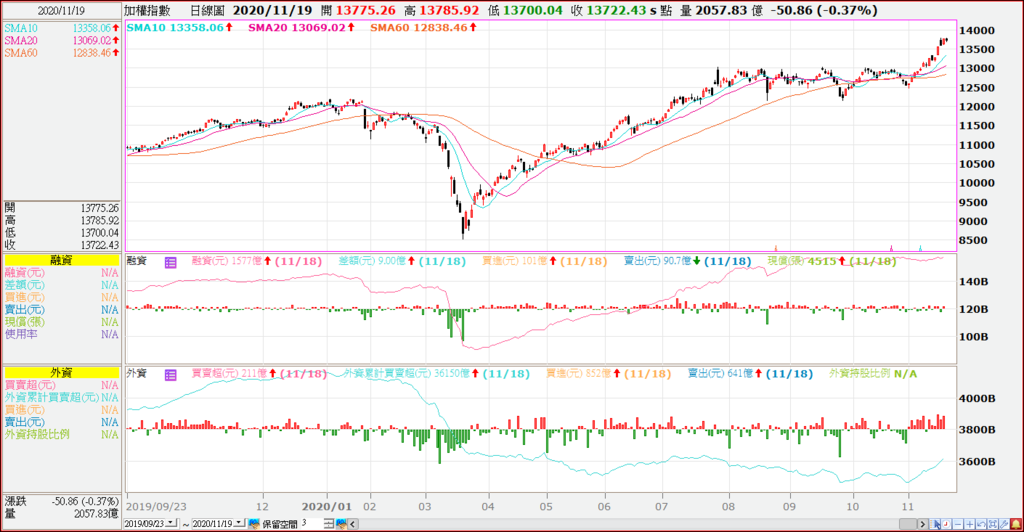1024x532 pixels.
Task: Open alerts with the yellow bell icon
Action: tap(1016, 524)
